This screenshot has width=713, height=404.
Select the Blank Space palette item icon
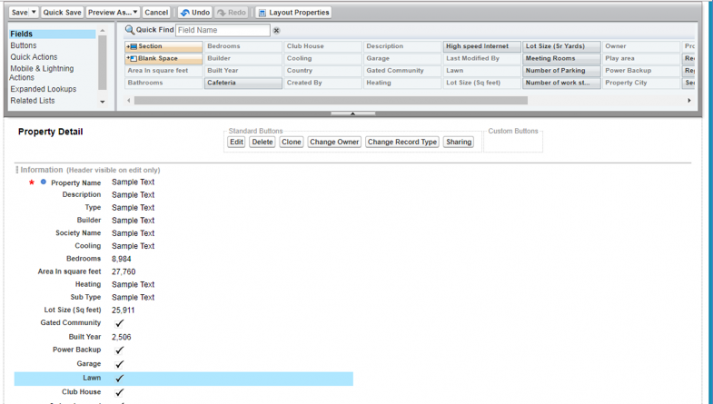click(131, 58)
